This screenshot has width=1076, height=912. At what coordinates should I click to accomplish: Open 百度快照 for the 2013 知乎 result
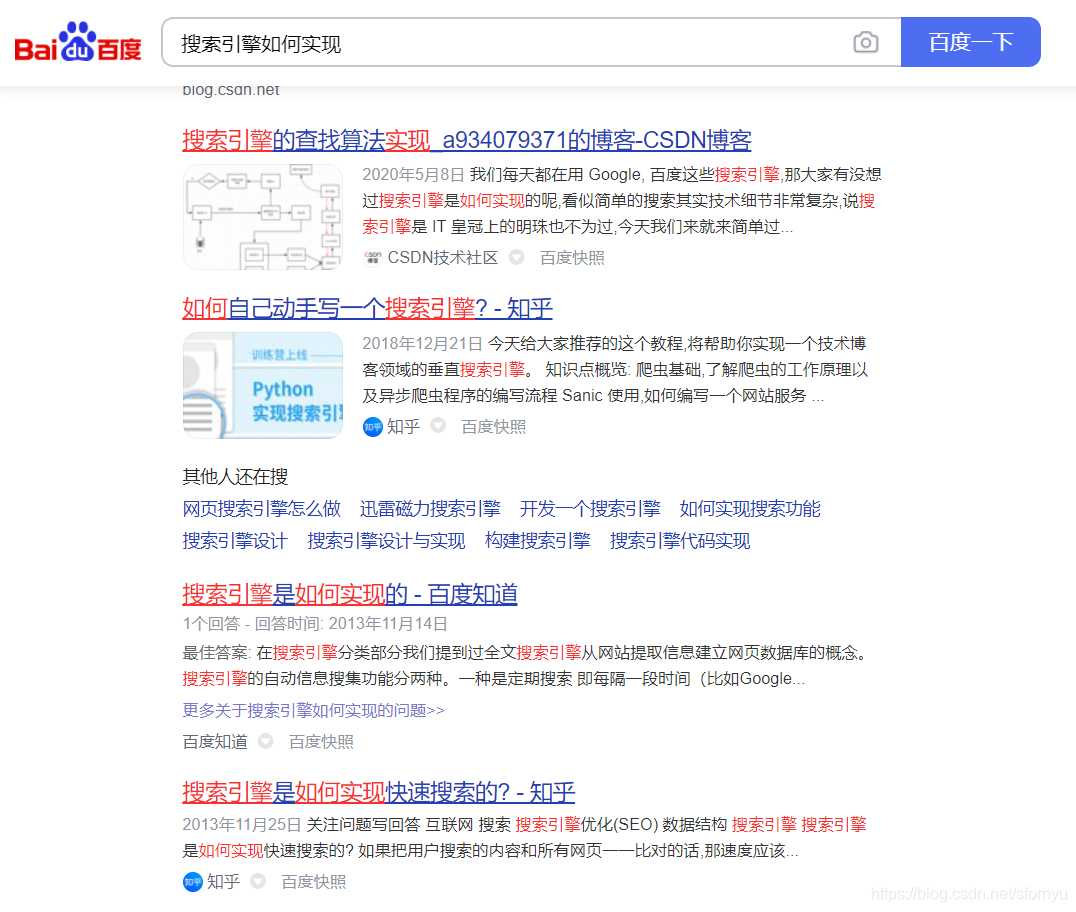click(x=314, y=882)
